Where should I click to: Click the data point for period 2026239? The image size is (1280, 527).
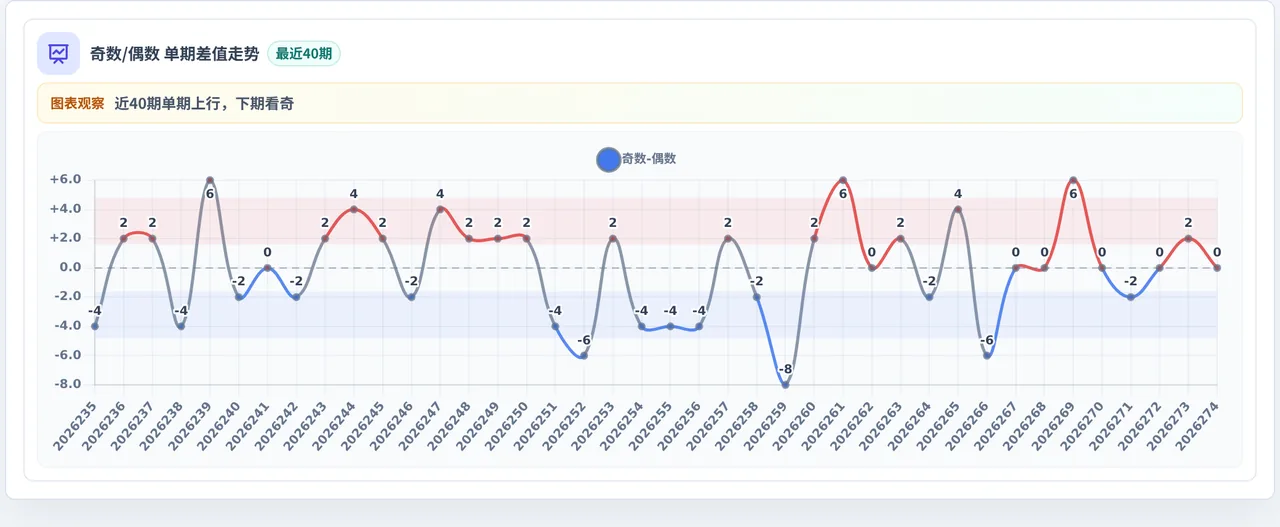coord(210,180)
